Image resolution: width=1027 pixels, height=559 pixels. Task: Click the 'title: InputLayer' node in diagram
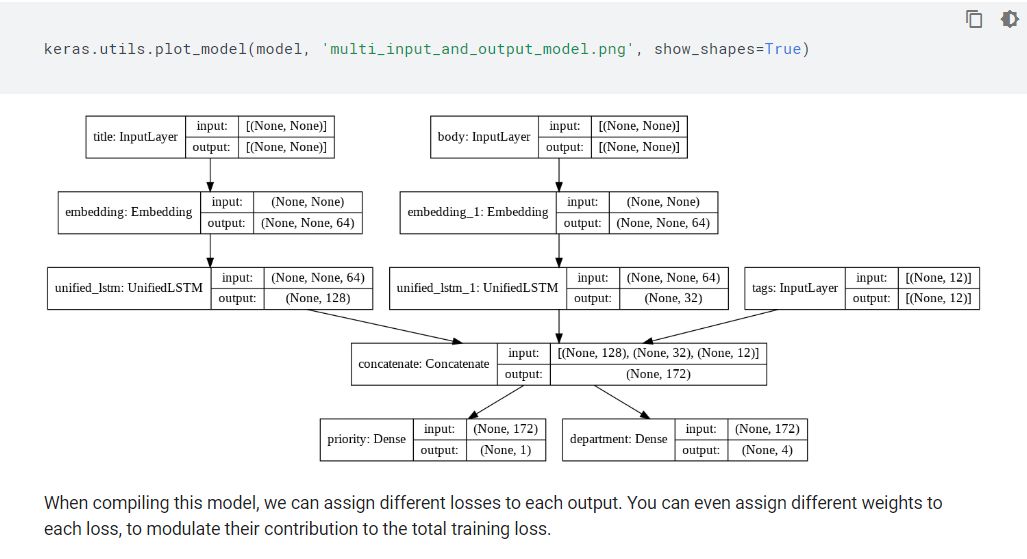point(136,137)
